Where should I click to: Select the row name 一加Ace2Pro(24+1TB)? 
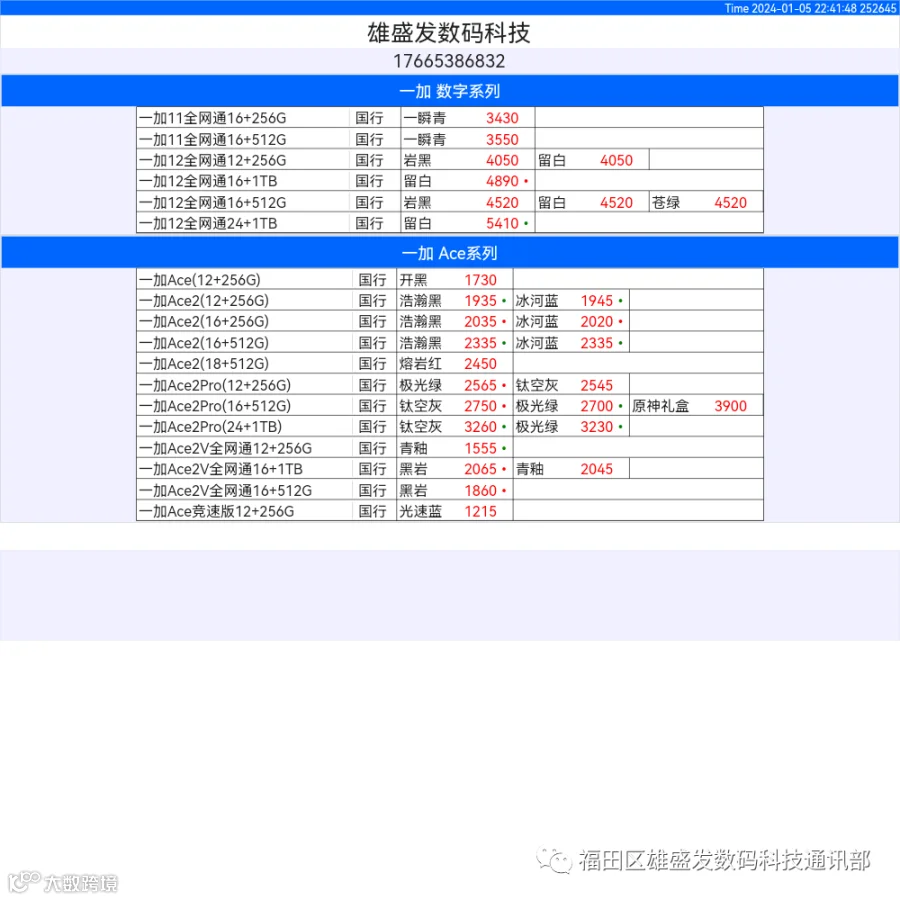coord(211,427)
